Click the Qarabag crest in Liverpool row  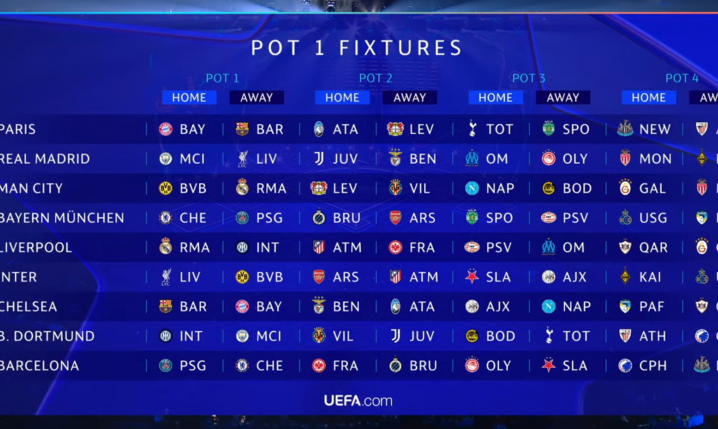point(625,247)
